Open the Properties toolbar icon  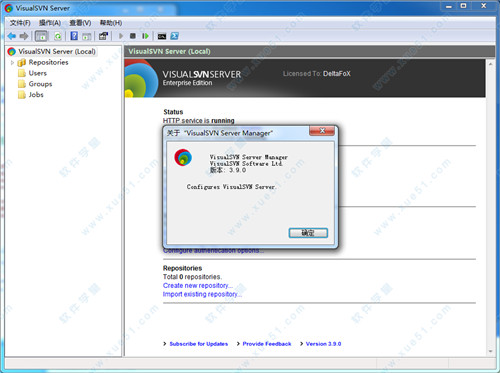click(103, 36)
